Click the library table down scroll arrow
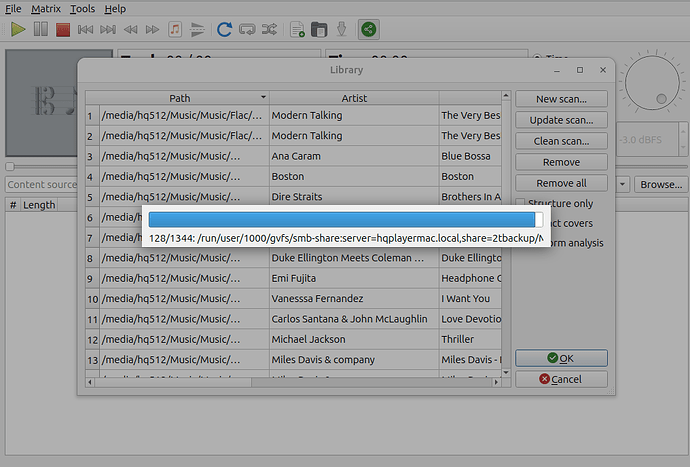690x467 pixels. [506, 372]
